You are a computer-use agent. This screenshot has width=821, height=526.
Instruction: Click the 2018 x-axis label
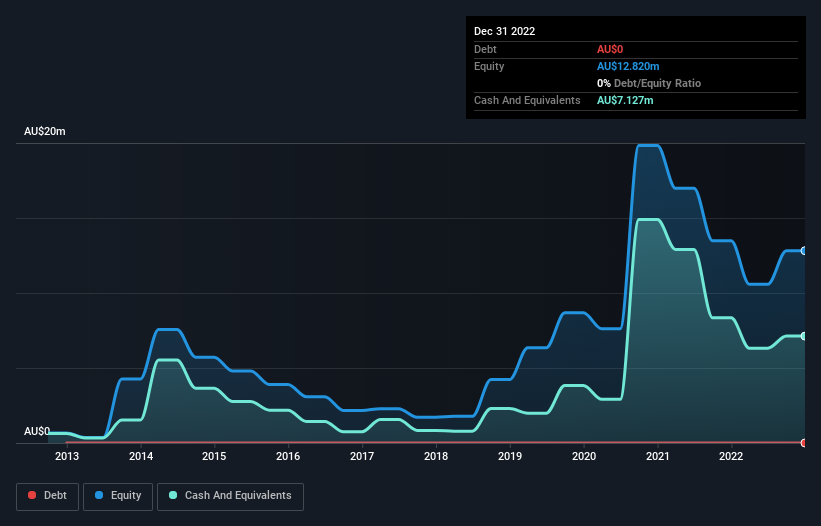point(436,456)
